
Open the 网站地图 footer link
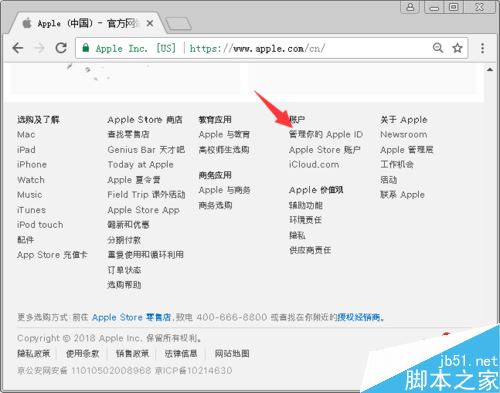click(232, 354)
